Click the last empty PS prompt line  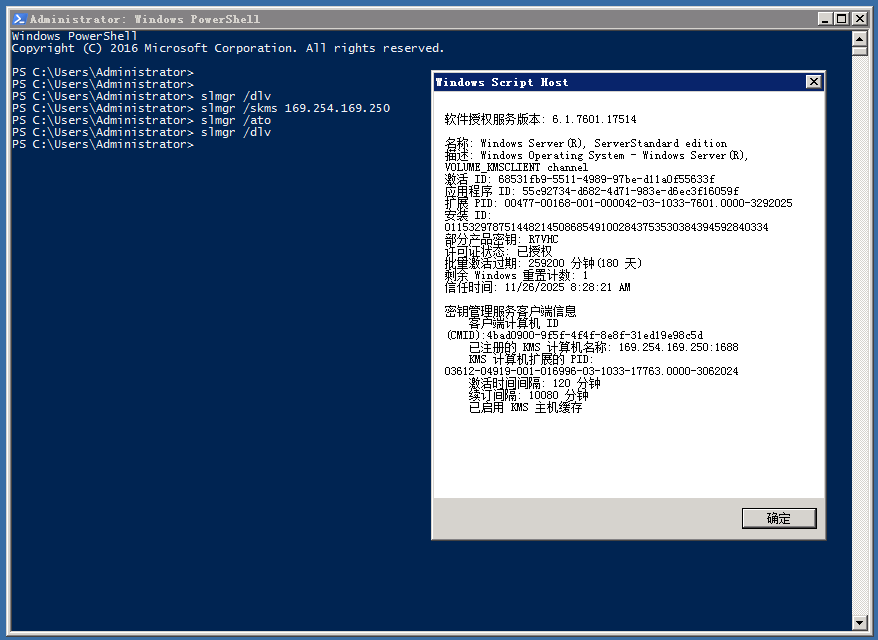pos(102,144)
